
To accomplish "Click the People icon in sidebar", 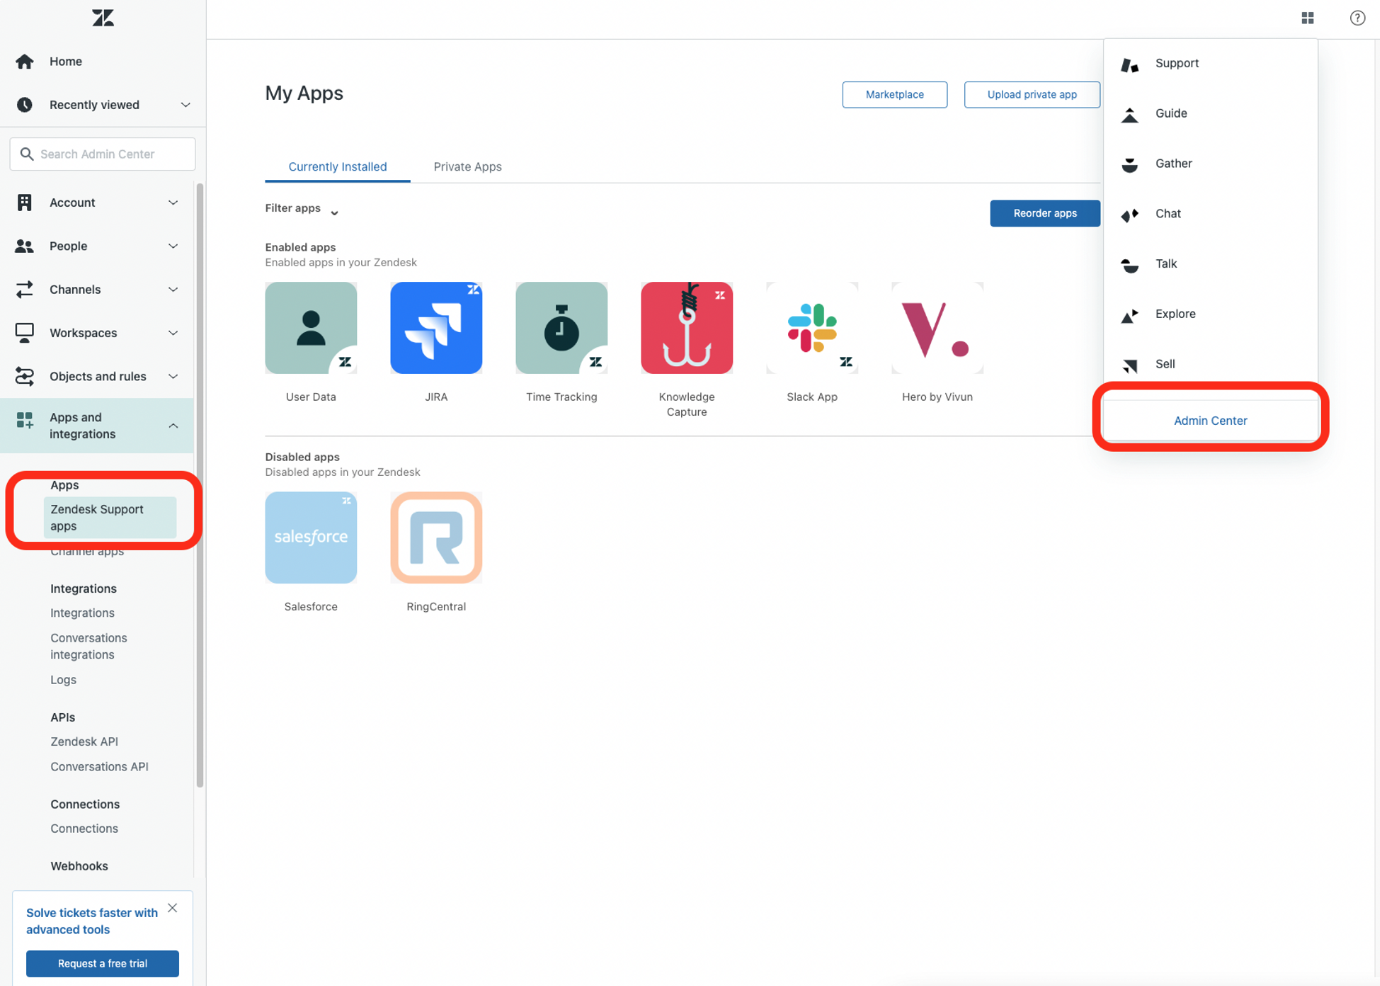I will 25,246.
